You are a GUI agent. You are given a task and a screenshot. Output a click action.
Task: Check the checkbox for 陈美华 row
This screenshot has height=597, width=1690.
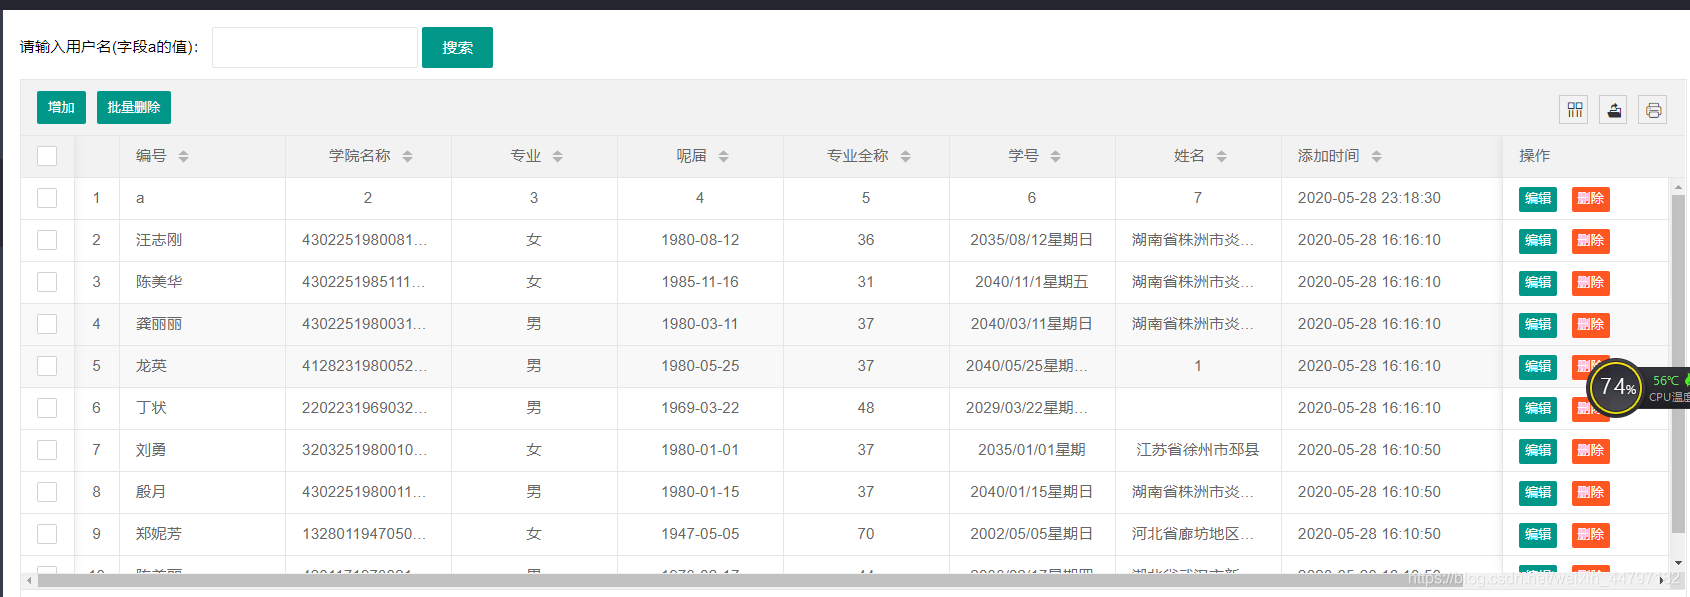tap(47, 282)
